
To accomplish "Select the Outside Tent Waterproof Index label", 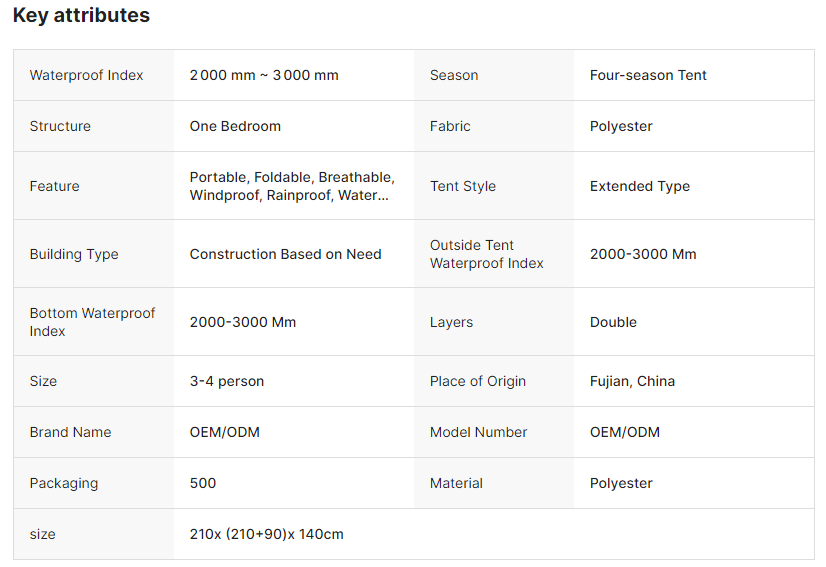I will pos(487,254).
